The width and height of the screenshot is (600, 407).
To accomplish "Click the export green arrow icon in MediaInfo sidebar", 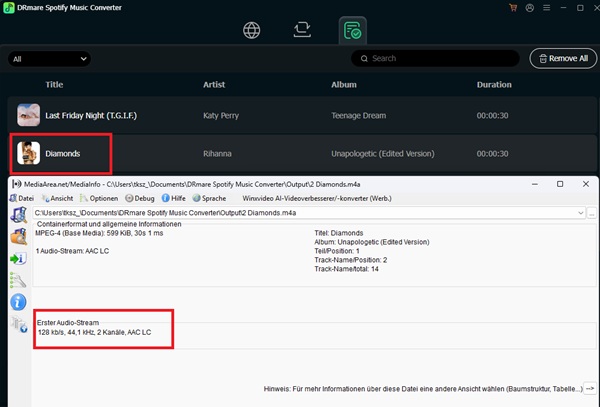I will coord(18,259).
